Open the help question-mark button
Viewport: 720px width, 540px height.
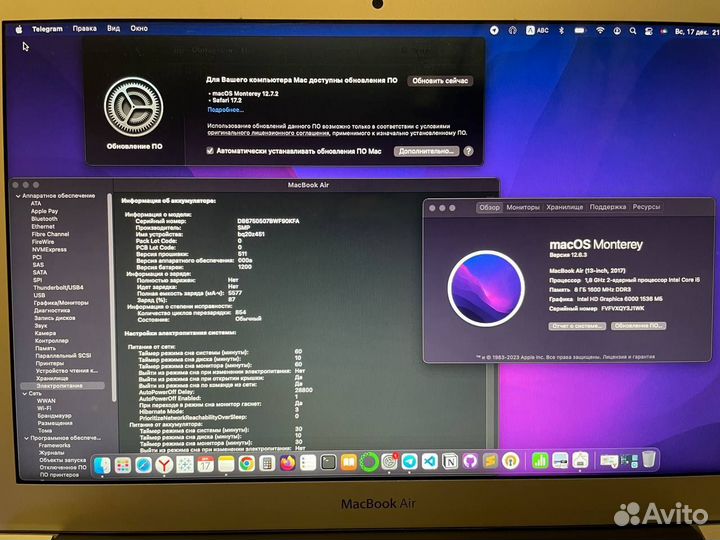468,151
